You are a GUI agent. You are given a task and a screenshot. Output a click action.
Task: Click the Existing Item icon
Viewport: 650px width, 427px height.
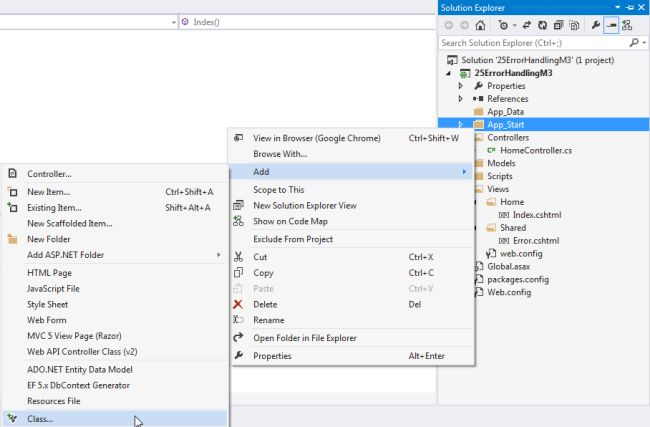coord(12,207)
